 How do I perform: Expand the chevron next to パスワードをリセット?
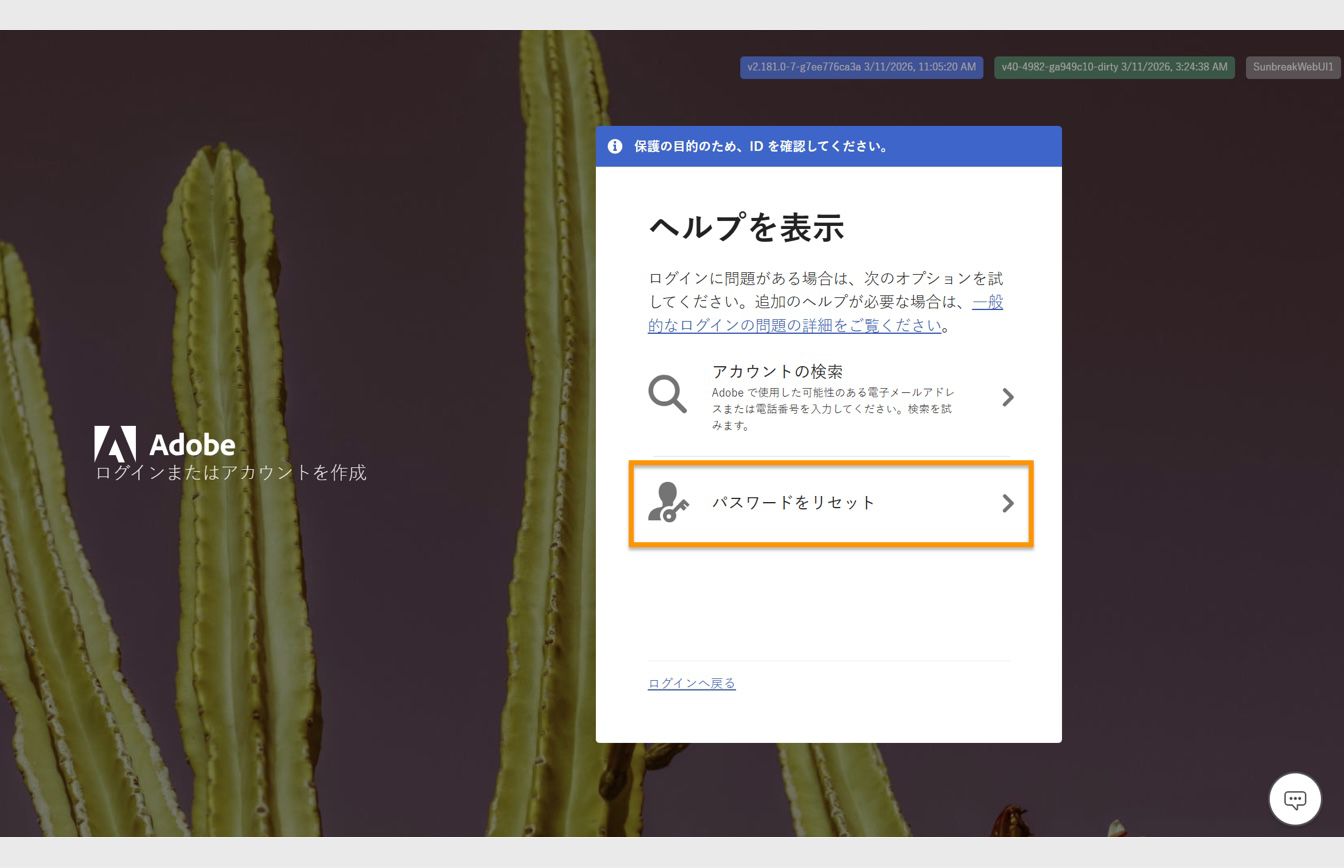[1008, 503]
